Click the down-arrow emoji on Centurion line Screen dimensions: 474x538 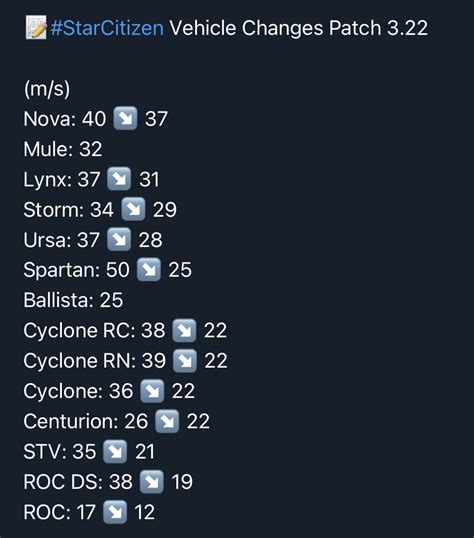[x=167, y=421]
